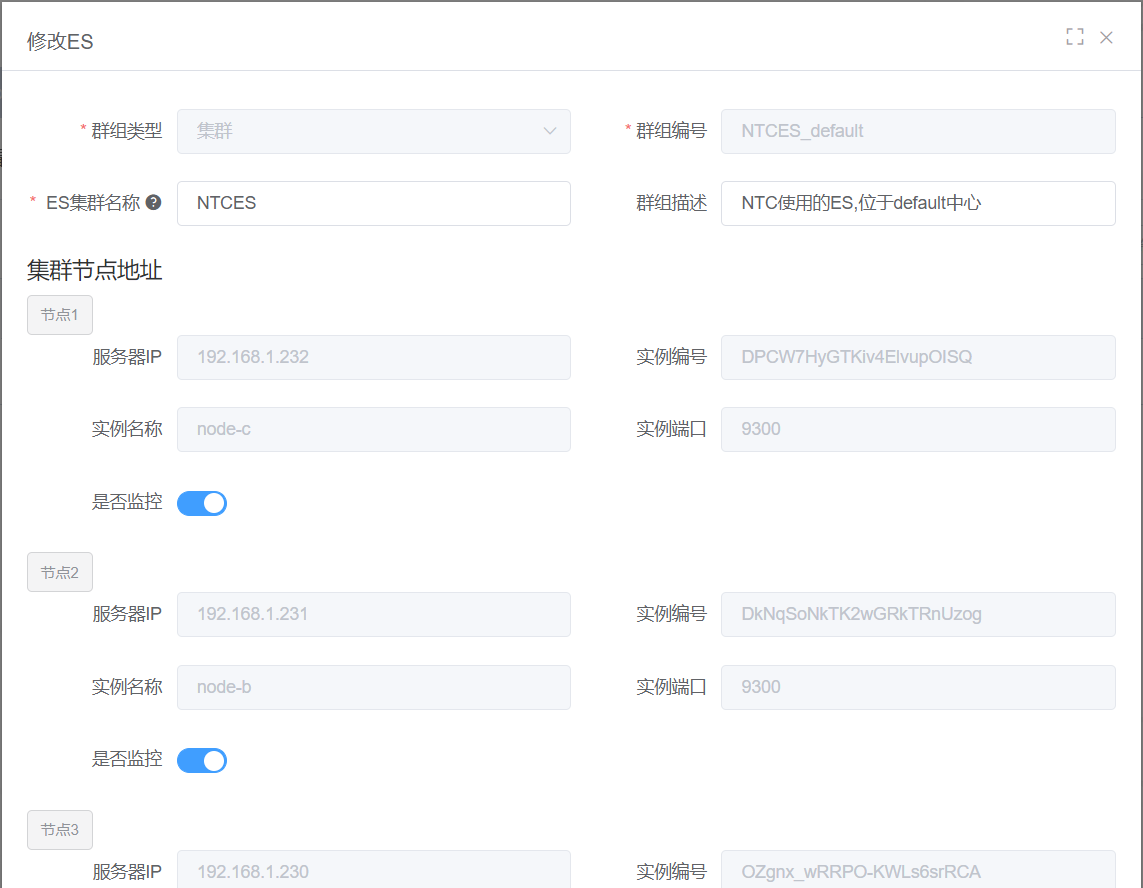Click the fullscreen expand icon in dialog header
The image size is (1143, 888).
1074,36
